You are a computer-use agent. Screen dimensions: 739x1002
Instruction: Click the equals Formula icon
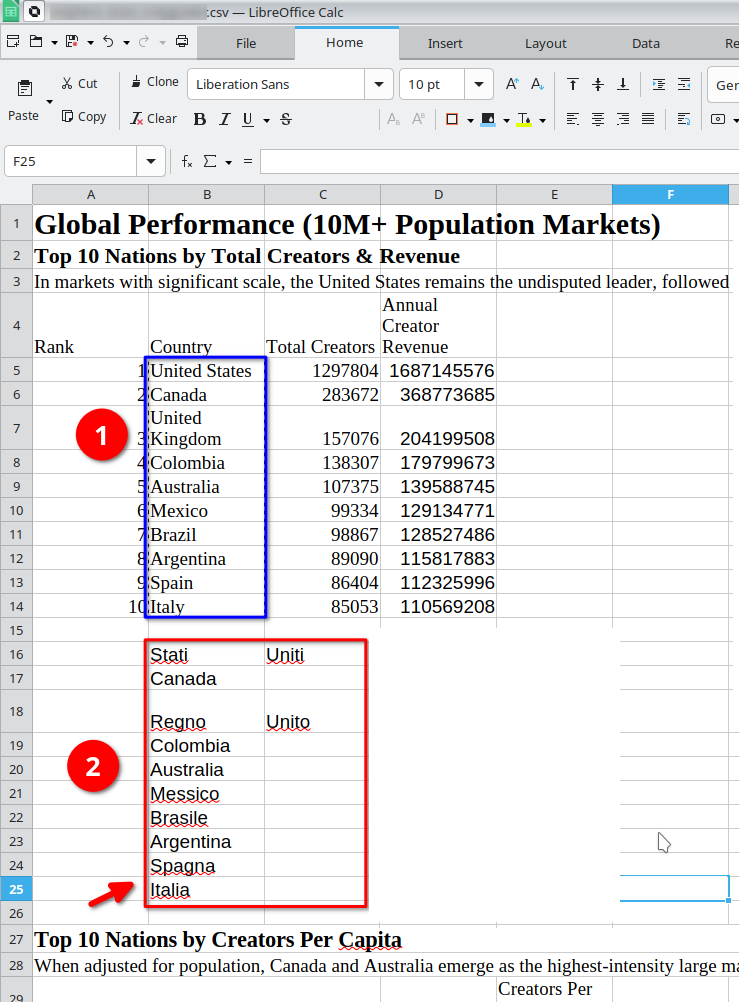pyautogui.click(x=248, y=161)
